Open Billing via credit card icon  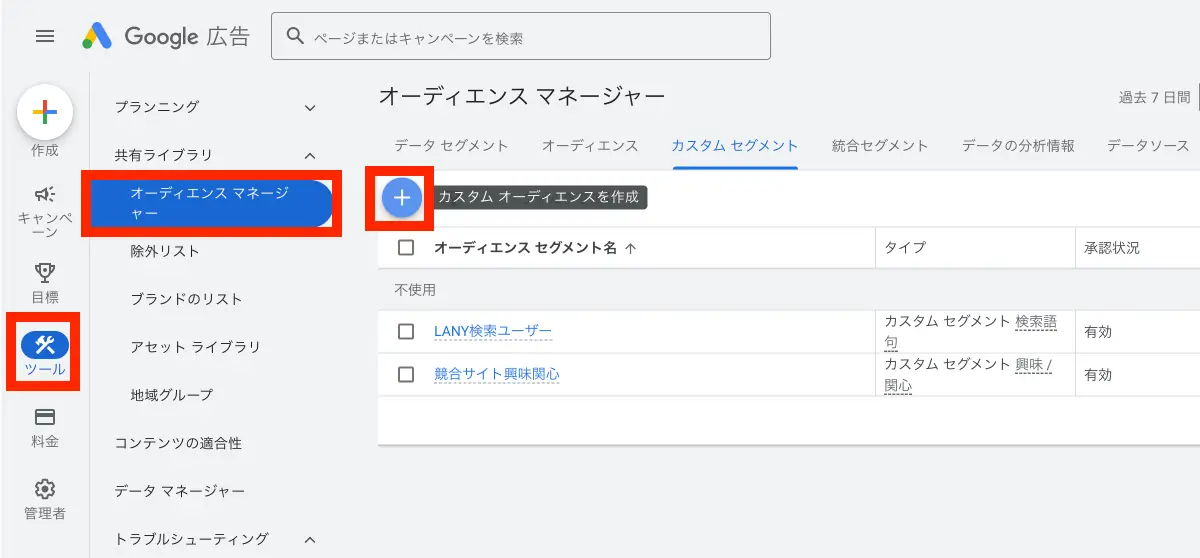pos(45,417)
